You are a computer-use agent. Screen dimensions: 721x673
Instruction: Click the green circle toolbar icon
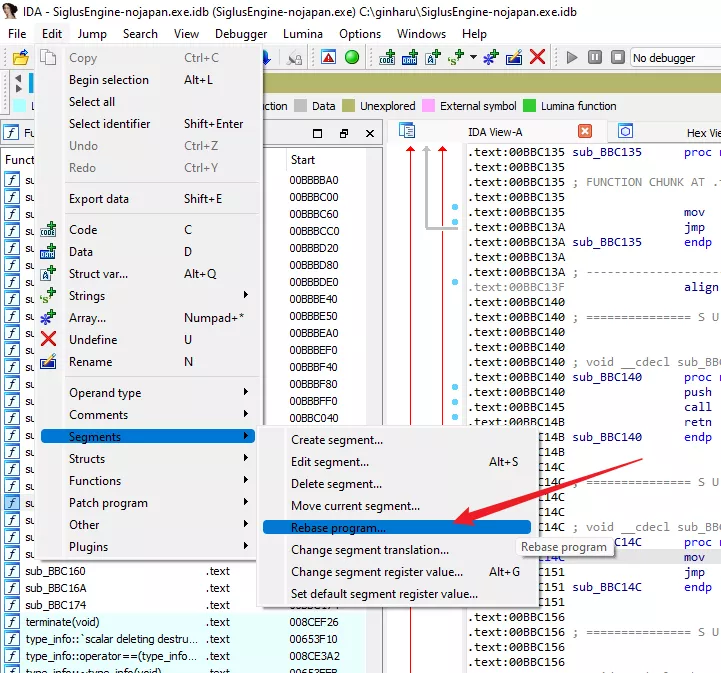351,57
